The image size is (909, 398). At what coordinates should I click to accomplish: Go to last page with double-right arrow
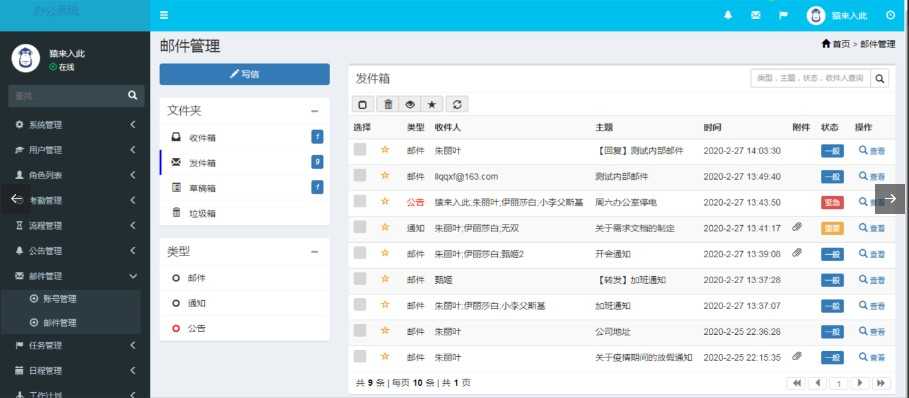881,383
